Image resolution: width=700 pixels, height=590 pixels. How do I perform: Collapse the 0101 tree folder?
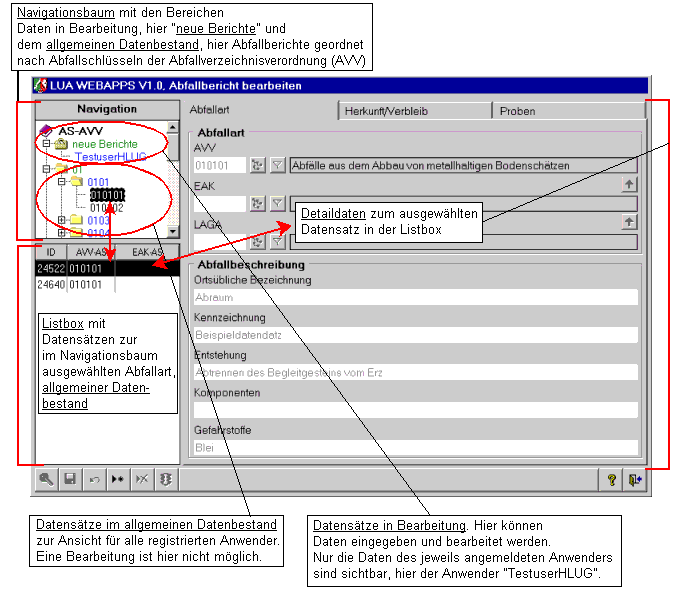click(62, 182)
